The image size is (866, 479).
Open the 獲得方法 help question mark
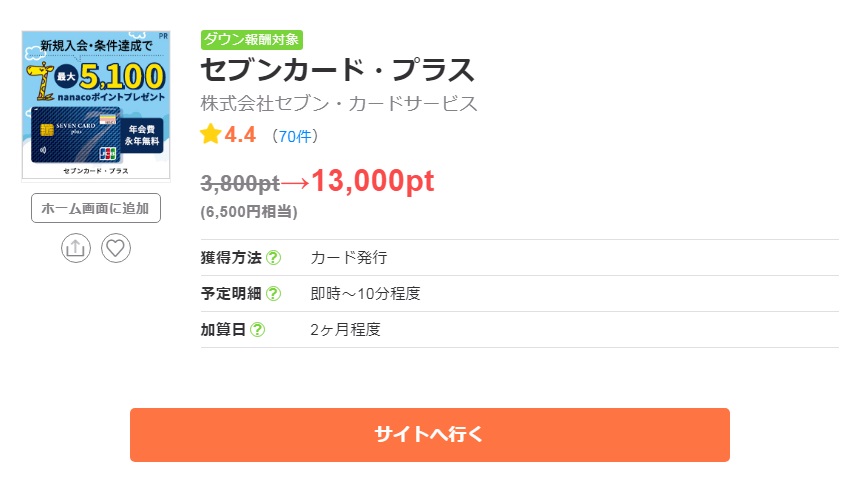(x=273, y=257)
